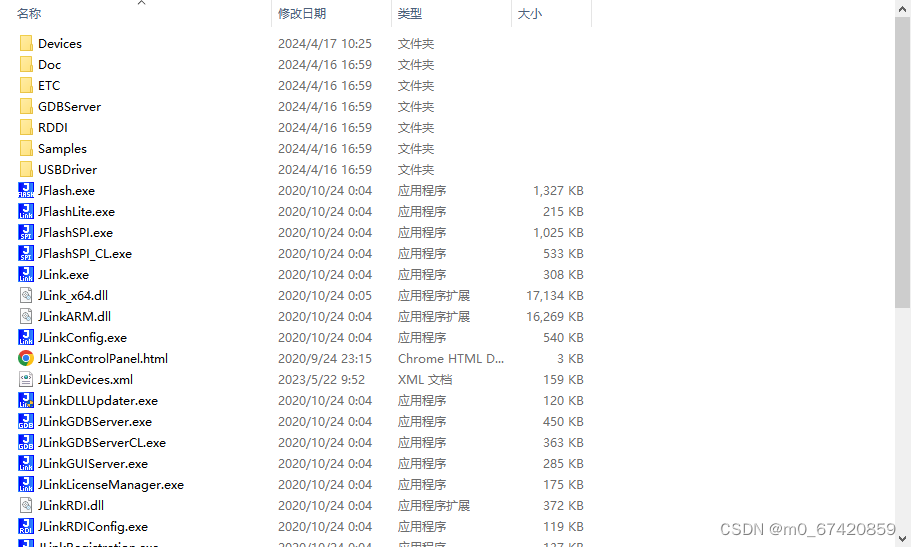Click the JFlashSPI_CL.exe application icon
Screen dimensions: 911x547
click(26, 253)
